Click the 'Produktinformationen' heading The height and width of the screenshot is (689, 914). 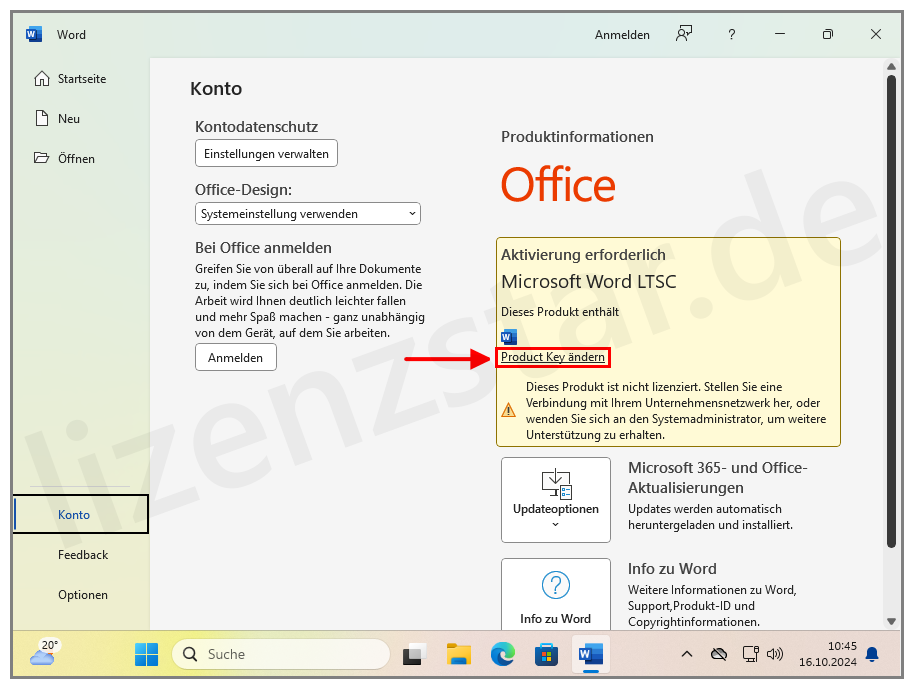point(577,137)
